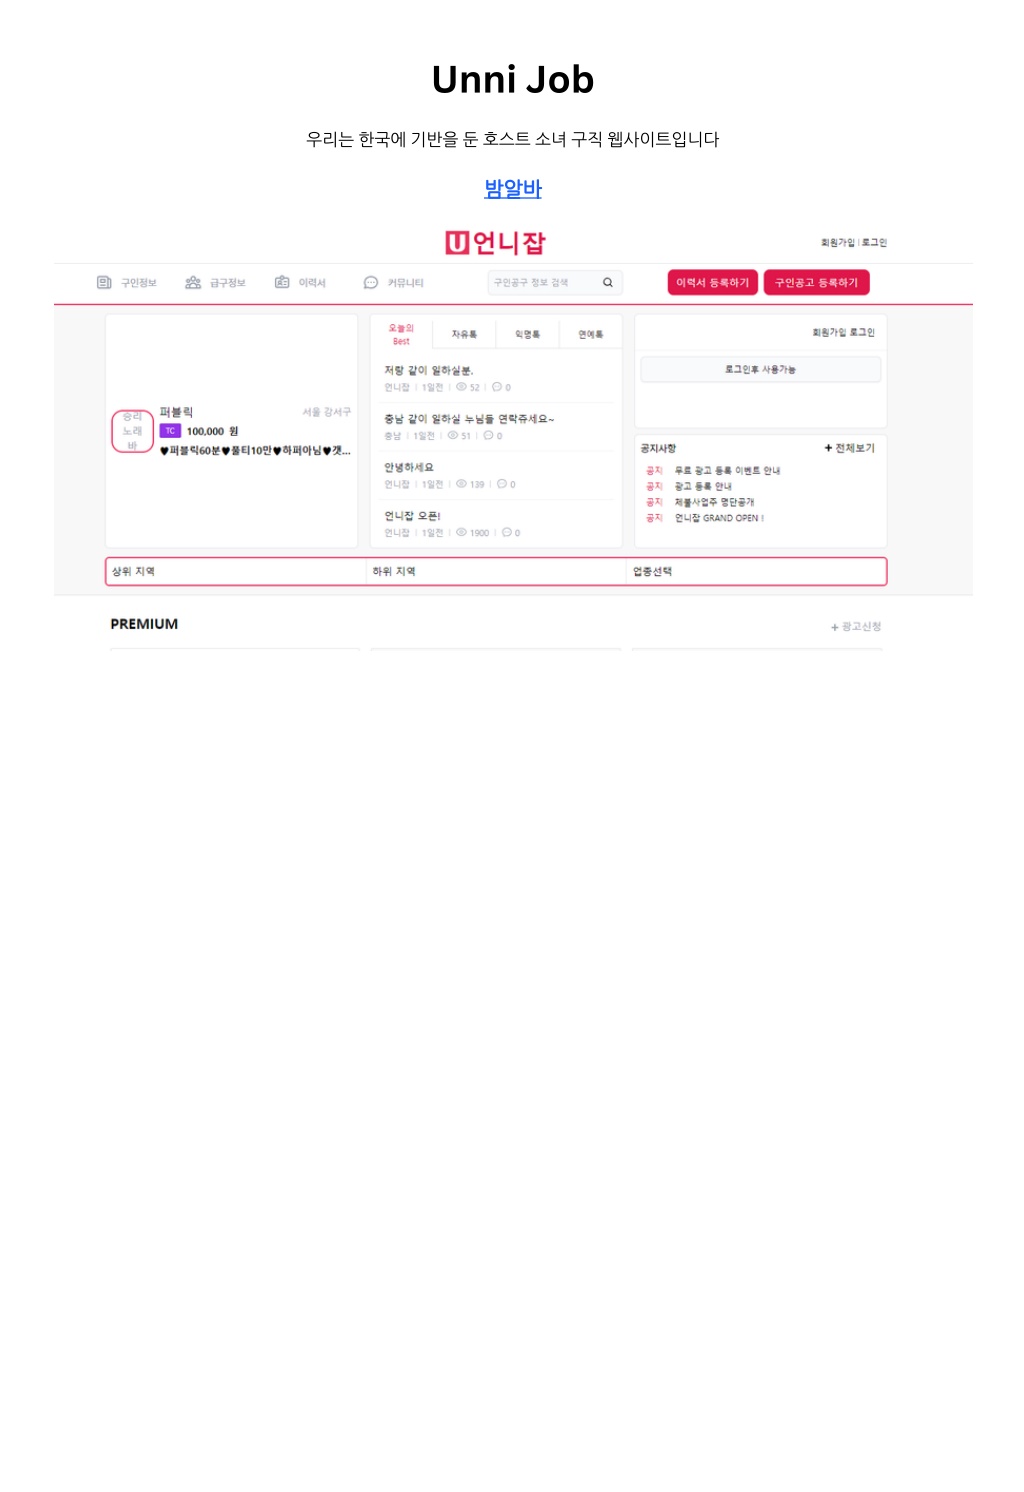Switch to the 익명톡 tab
The image size is (1024, 1492).
[527, 334]
